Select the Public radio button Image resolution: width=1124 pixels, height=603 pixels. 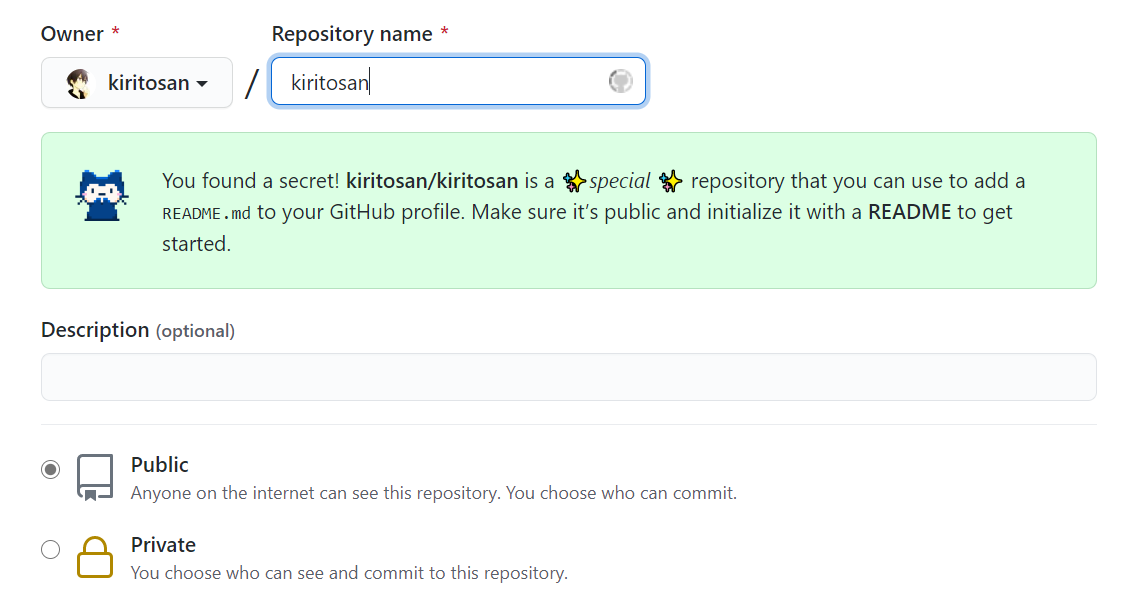[x=50, y=469]
